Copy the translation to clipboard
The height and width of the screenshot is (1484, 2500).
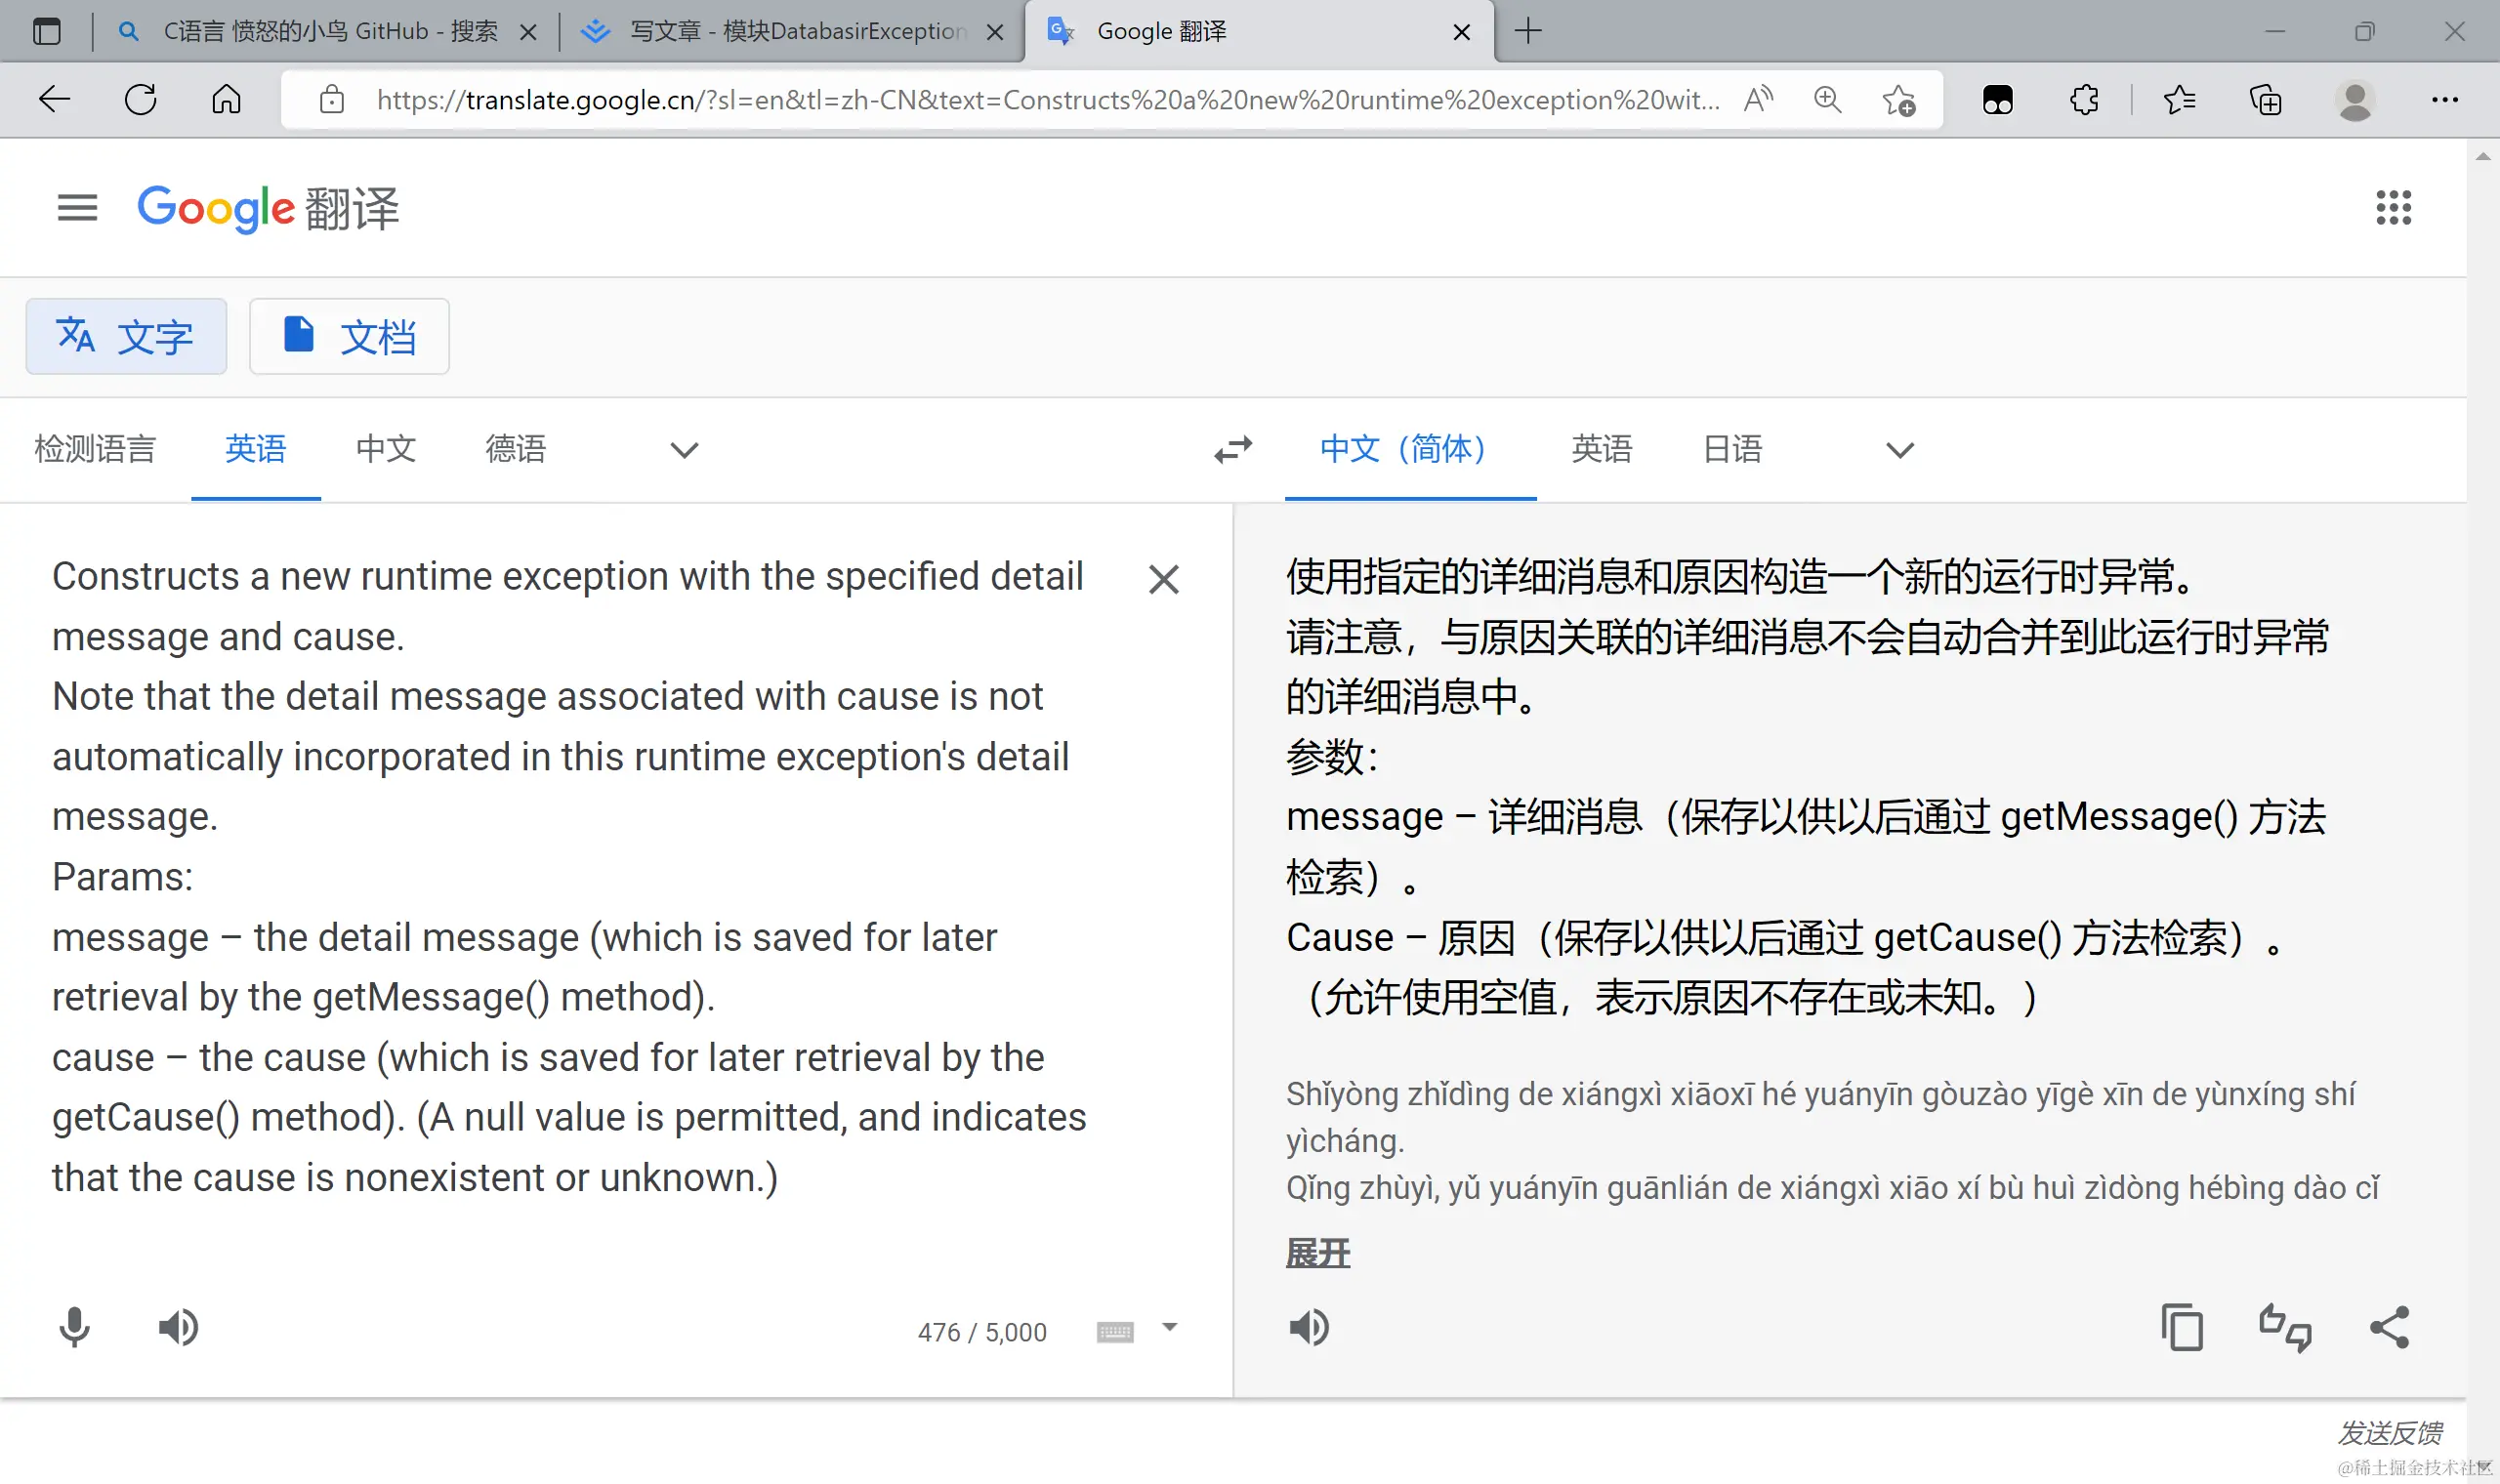(x=2181, y=1328)
